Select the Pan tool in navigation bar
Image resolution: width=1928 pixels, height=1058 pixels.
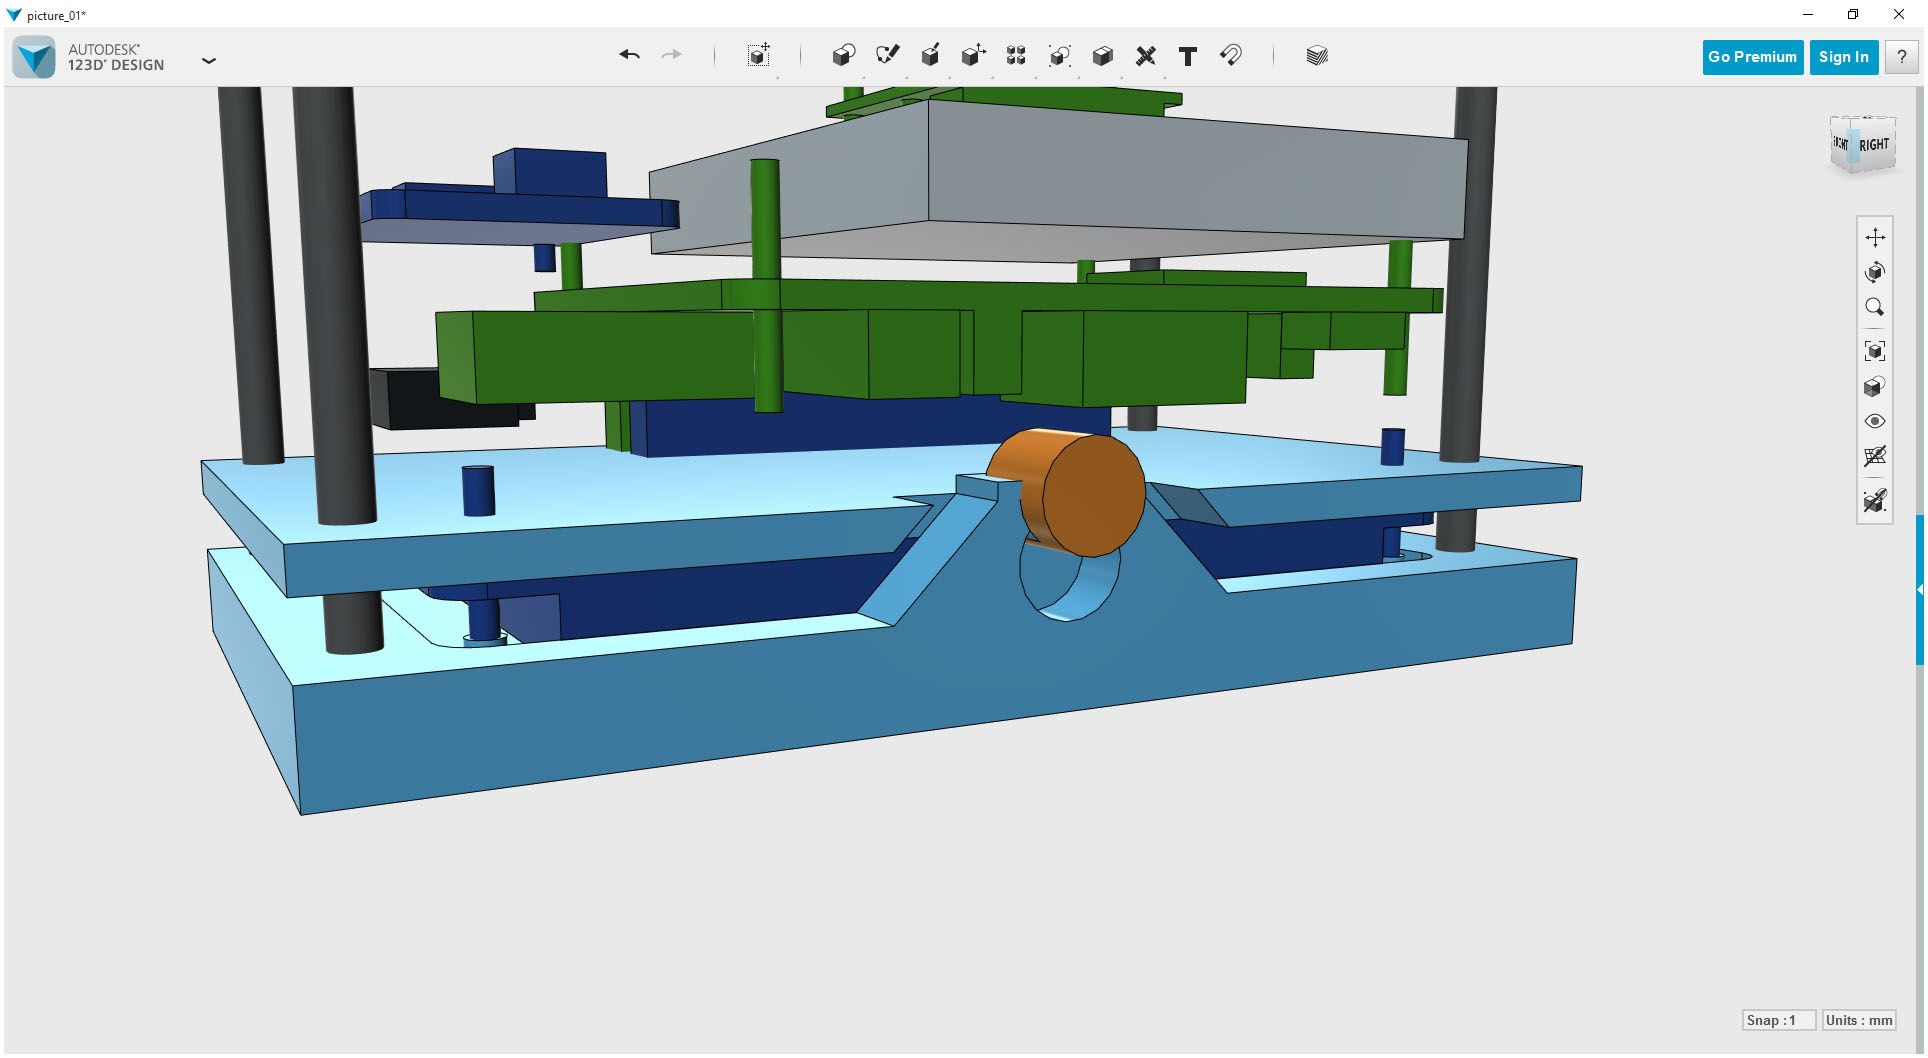[x=1875, y=237]
